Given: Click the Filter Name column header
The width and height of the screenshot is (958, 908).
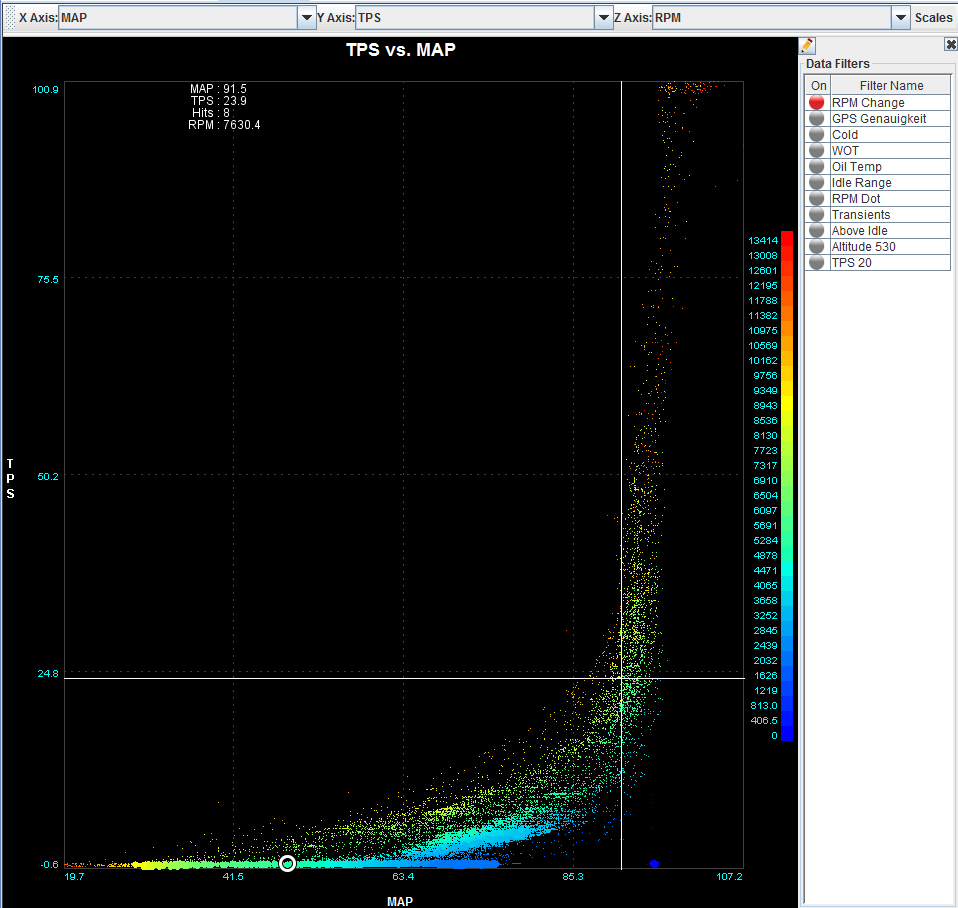Looking at the screenshot, I should click(891, 86).
